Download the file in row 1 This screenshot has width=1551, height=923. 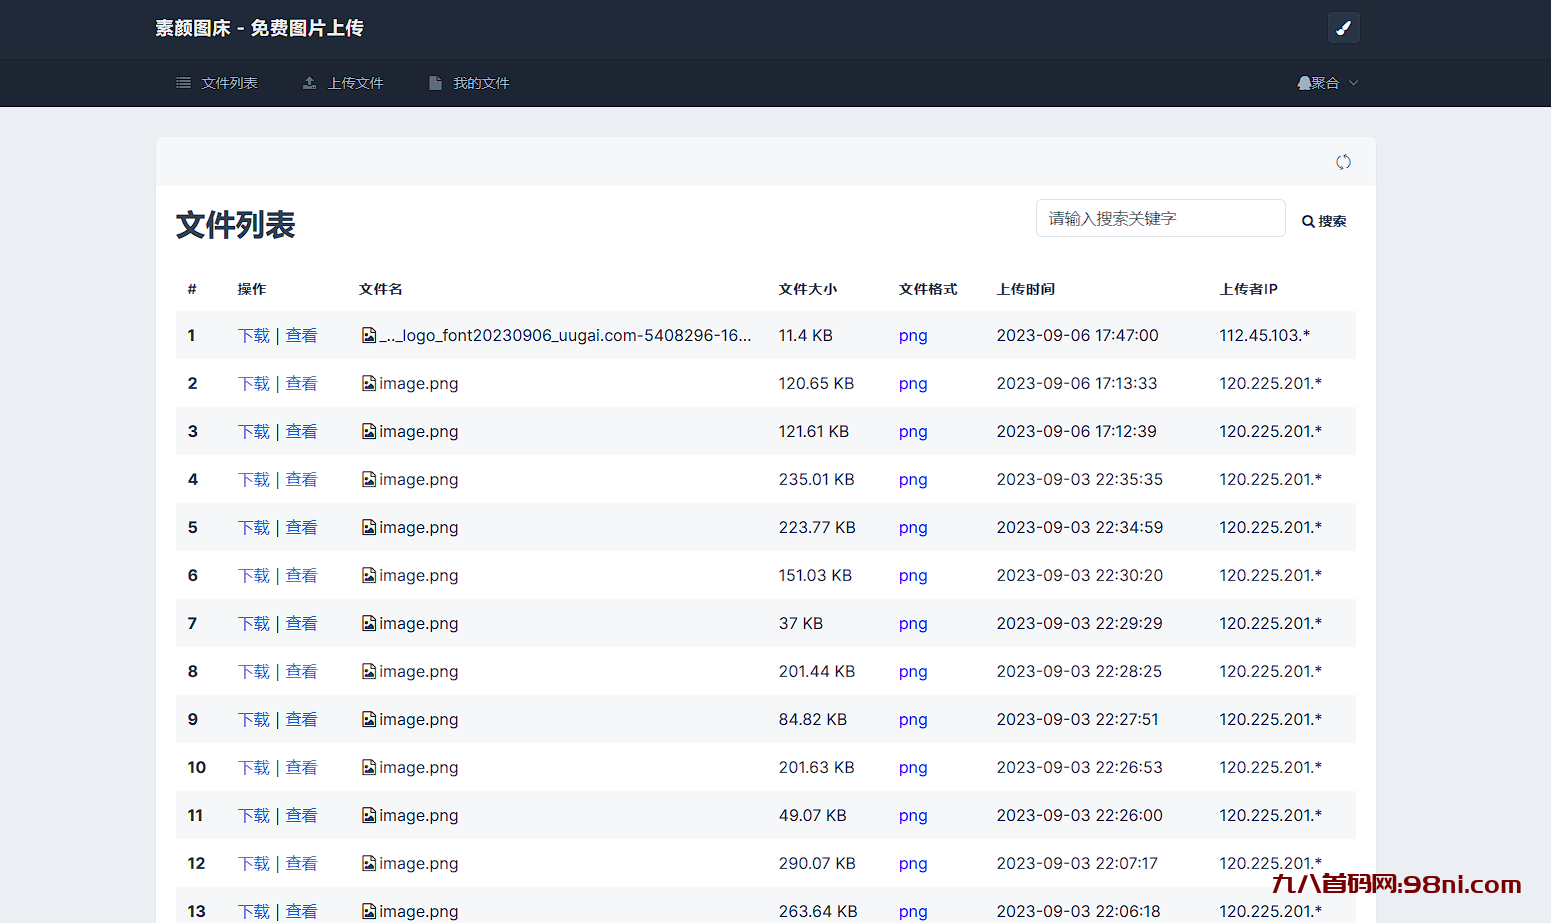click(254, 336)
